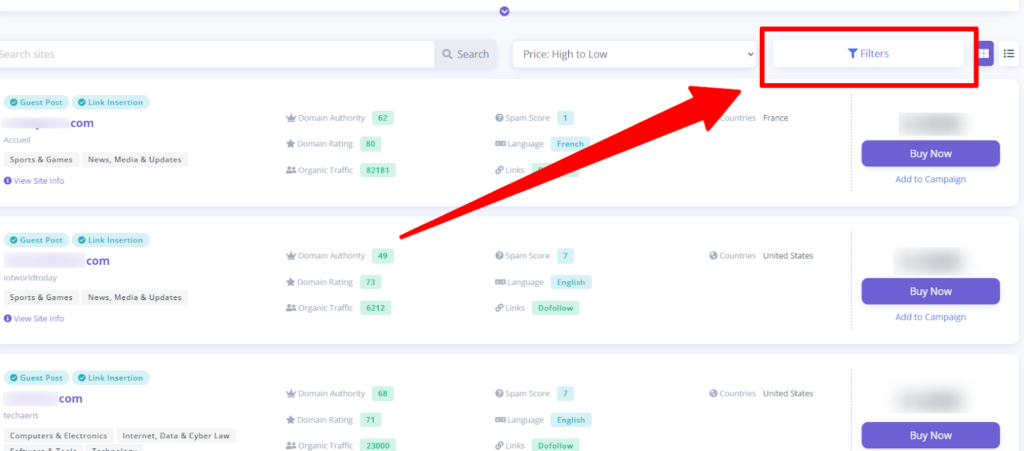Screen dimensions: 1024x451
Task: Click Organic Traffic value 23000
Action: (x=377, y=446)
